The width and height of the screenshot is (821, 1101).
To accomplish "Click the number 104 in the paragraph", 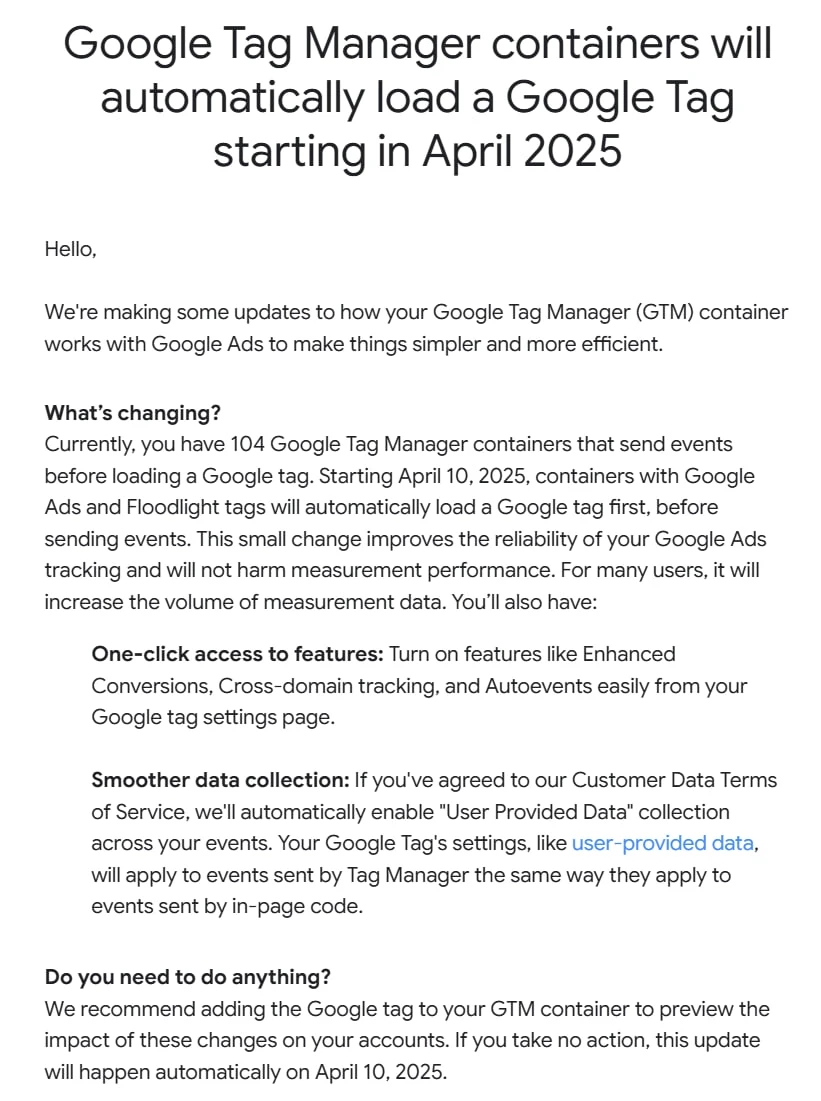I will tap(247, 444).
